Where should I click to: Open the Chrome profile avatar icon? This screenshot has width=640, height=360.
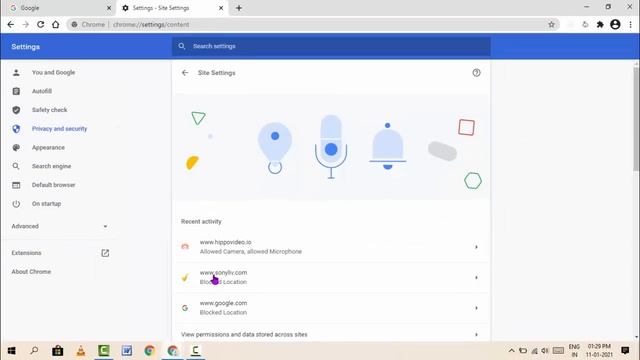(x=615, y=24)
